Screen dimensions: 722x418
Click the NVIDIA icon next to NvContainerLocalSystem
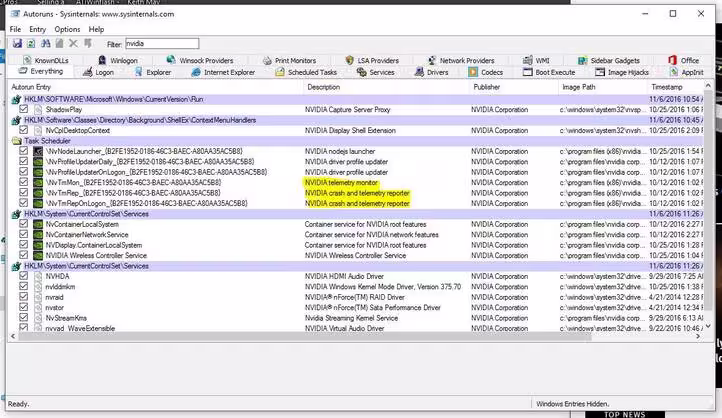[x=38, y=225]
